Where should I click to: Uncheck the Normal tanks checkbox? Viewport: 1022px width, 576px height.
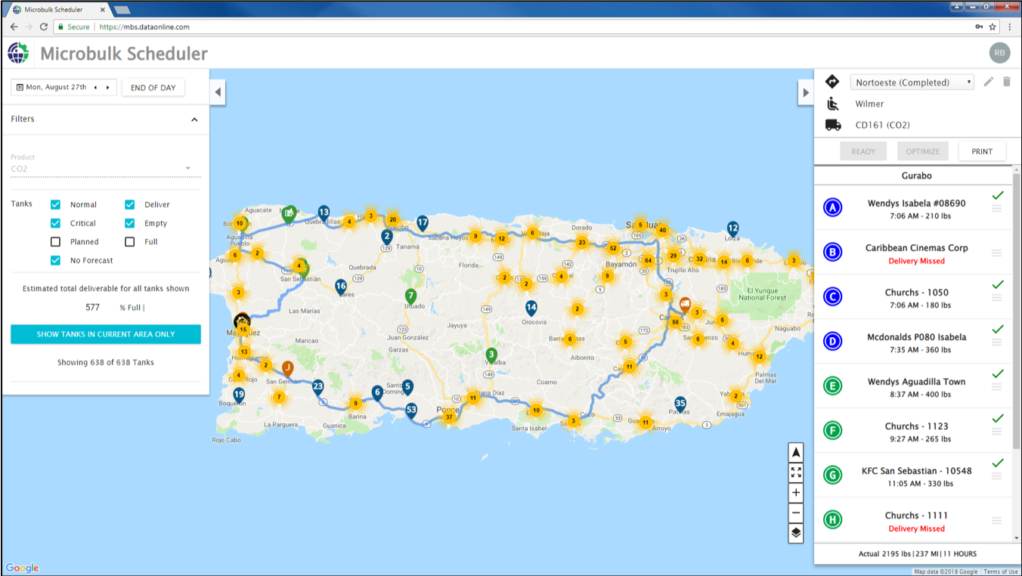click(x=55, y=205)
